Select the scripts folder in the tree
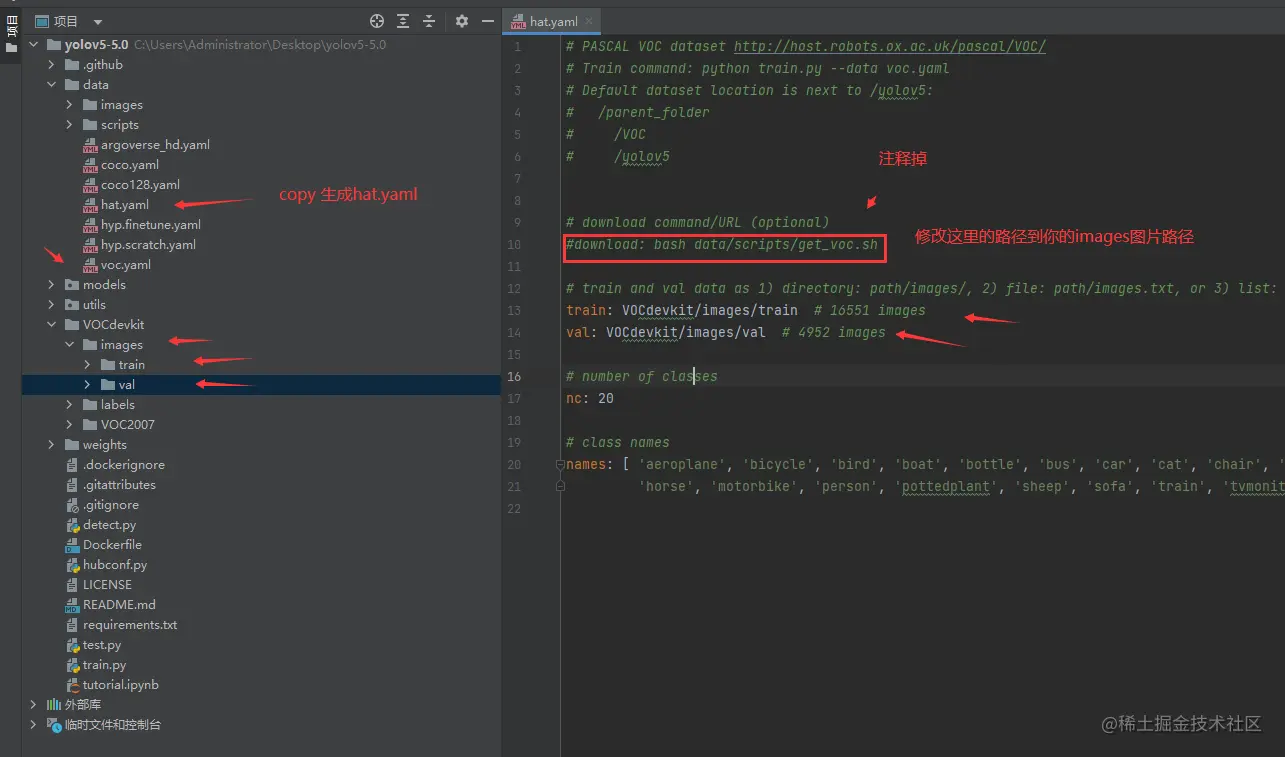The image size is (1285, 757). click(120, 125)
